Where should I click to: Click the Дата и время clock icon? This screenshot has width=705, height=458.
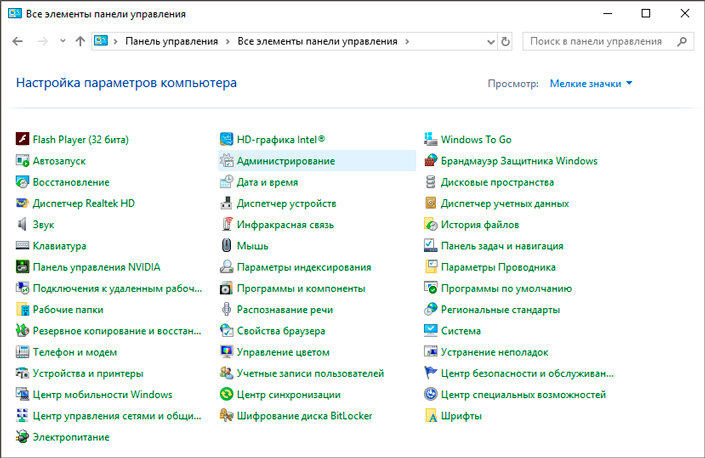point(226,182)
